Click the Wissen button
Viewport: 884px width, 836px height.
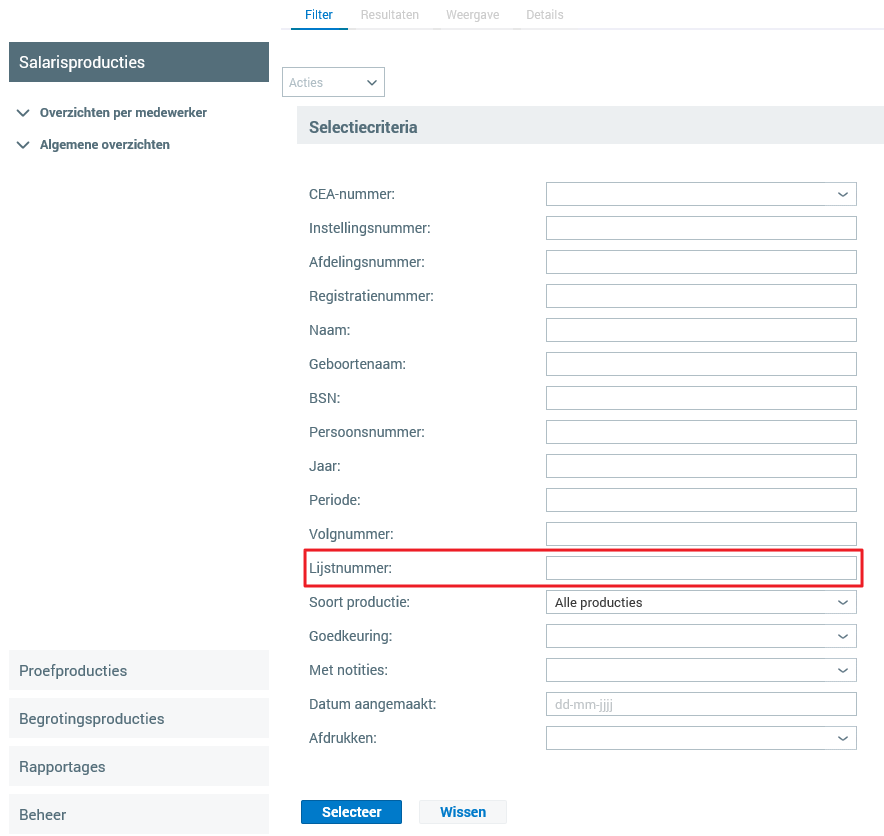click(463, 812)
